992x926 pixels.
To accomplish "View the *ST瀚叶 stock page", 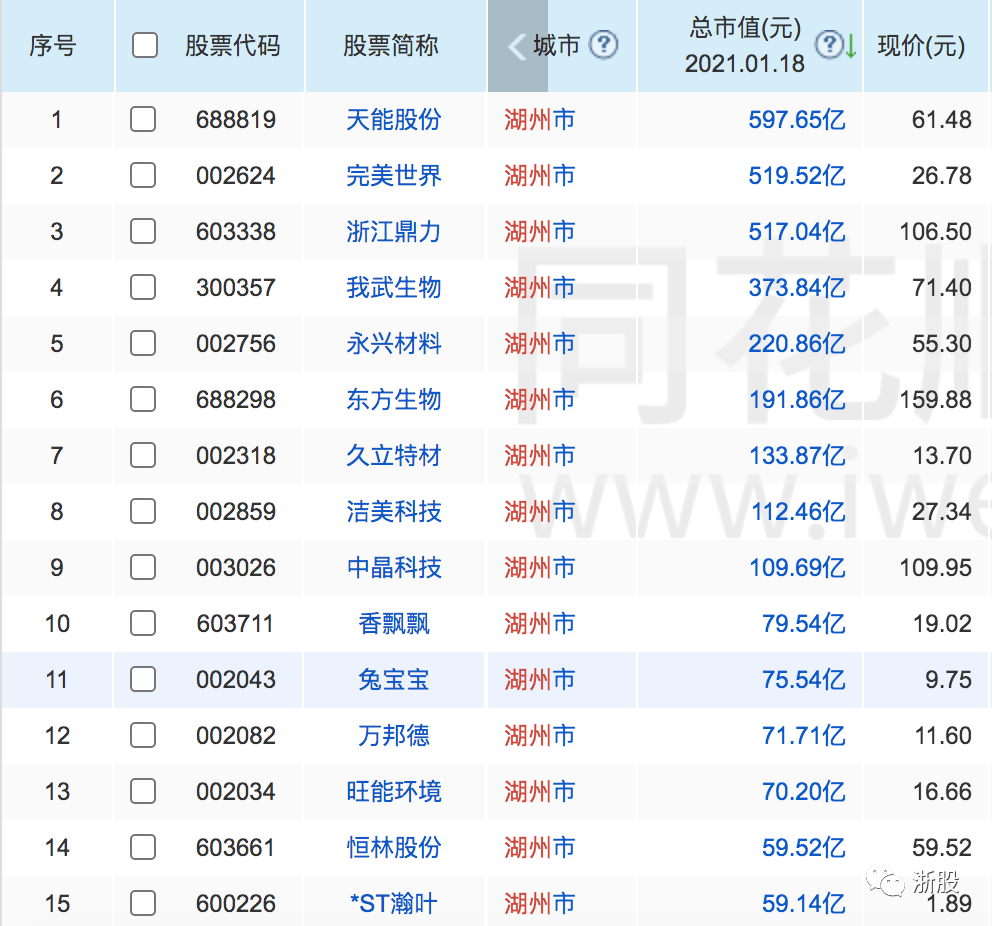I will click(394, 904).
